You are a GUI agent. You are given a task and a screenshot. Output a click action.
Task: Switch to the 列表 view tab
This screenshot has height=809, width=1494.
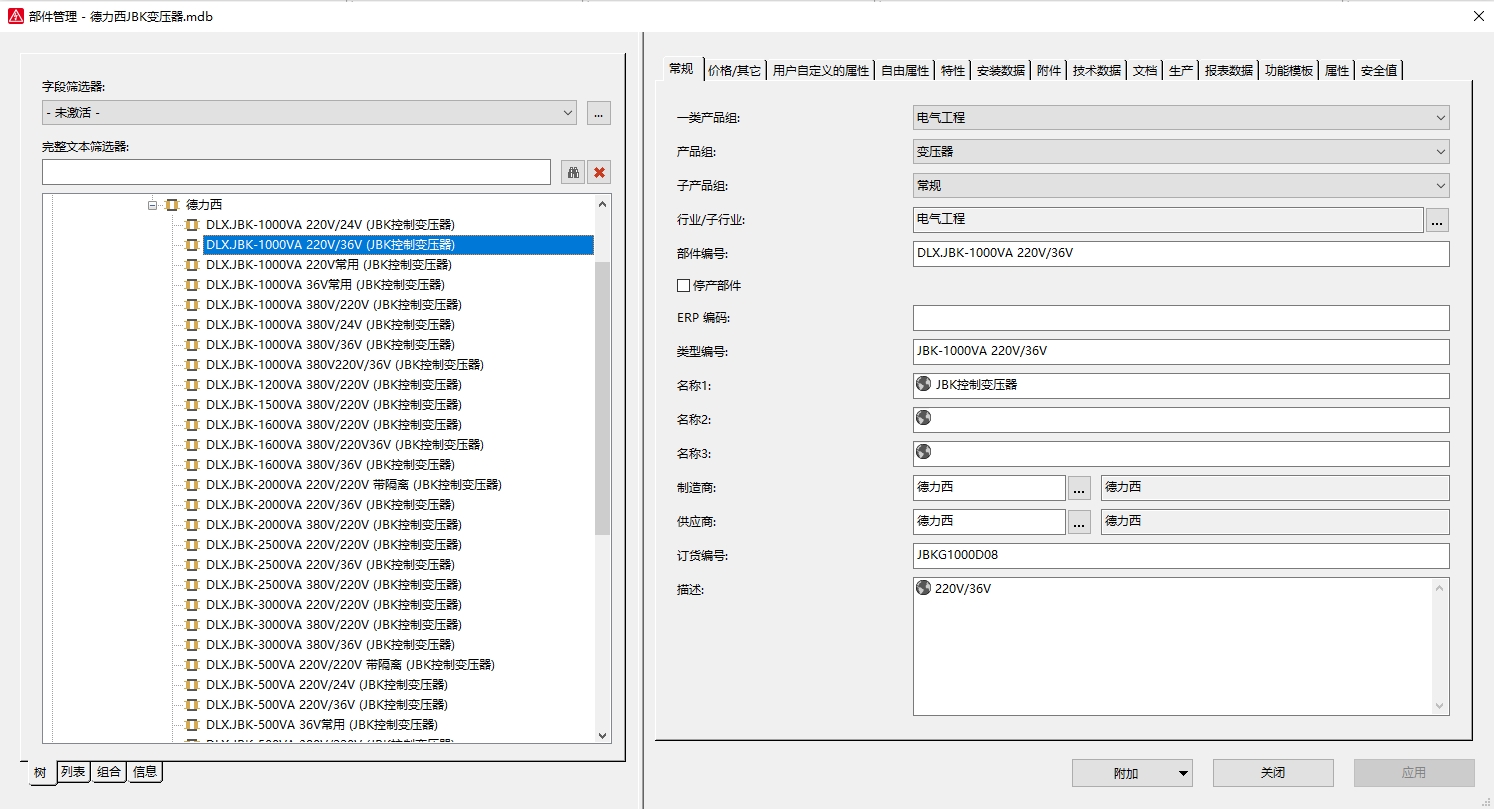click(x=73, y=772)
